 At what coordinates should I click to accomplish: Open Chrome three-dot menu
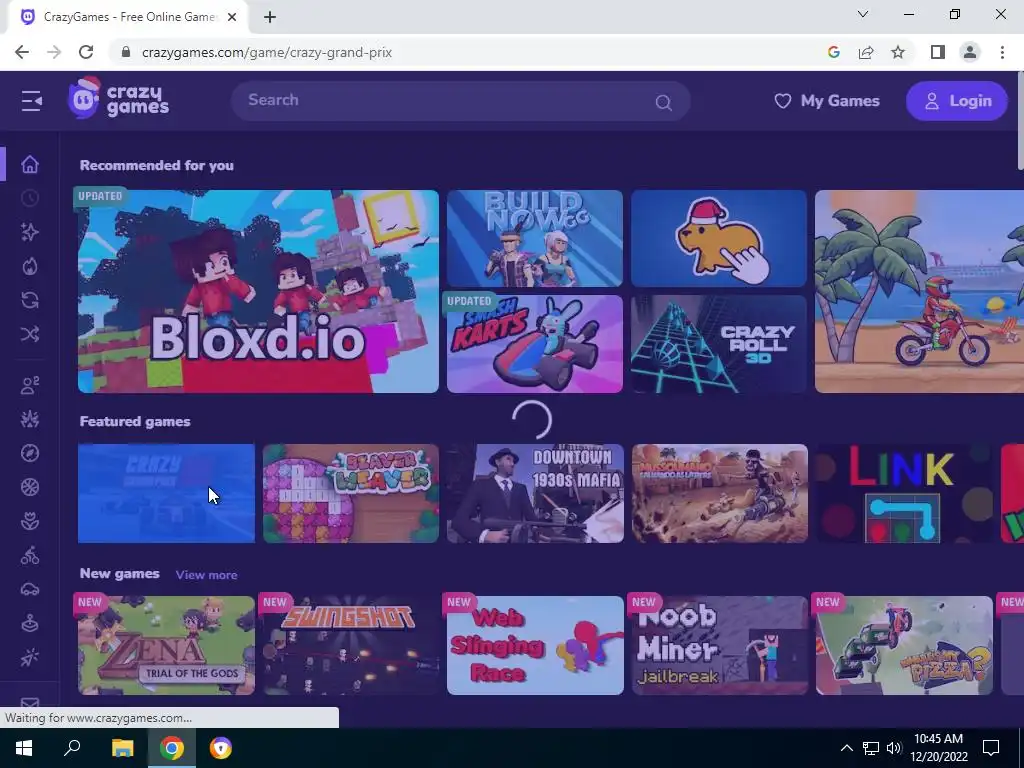click(x=1002, y=52)
